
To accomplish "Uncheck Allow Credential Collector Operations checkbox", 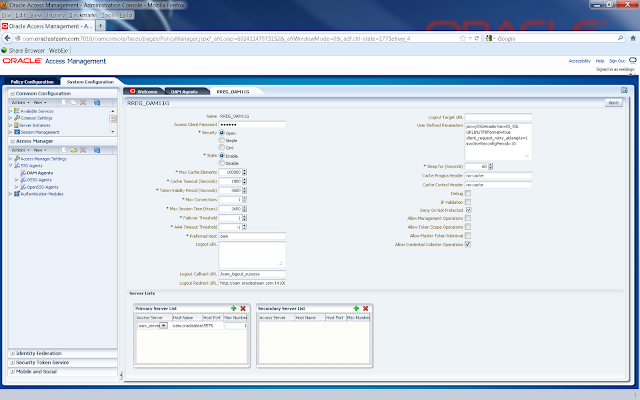I will [x=468, y=244].
